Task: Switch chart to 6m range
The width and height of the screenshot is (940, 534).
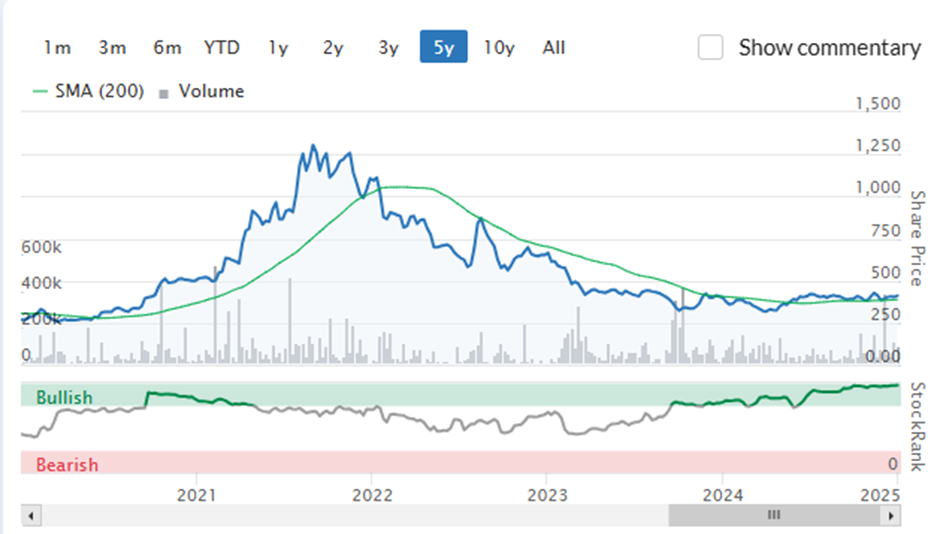Action: (167, 47)
